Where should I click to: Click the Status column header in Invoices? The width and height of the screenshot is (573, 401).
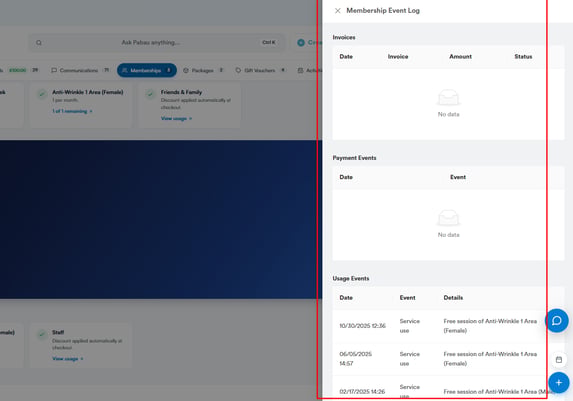tap(523, 57)
